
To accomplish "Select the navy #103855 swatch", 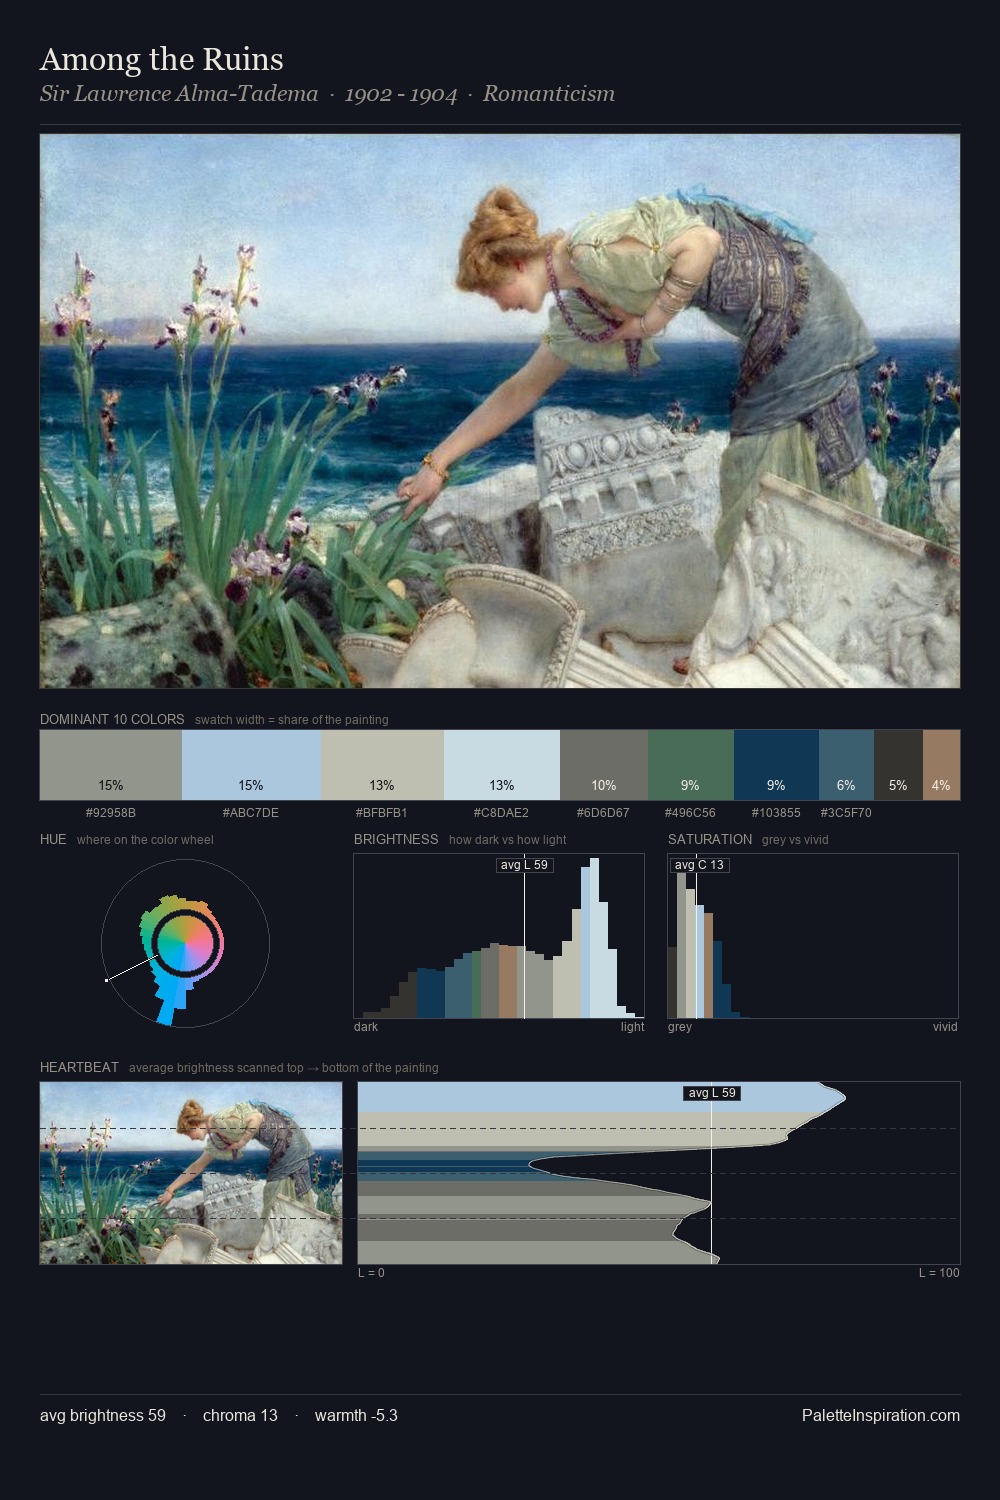I will coord(776,765).
